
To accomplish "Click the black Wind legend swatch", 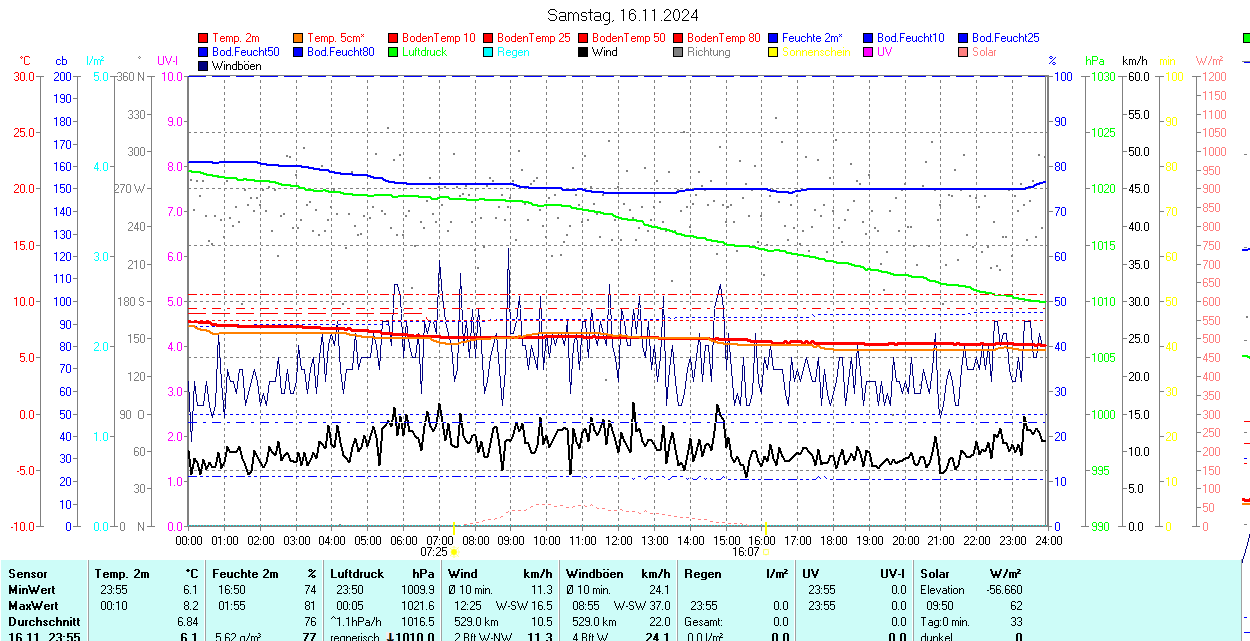I will pos(584,52).
